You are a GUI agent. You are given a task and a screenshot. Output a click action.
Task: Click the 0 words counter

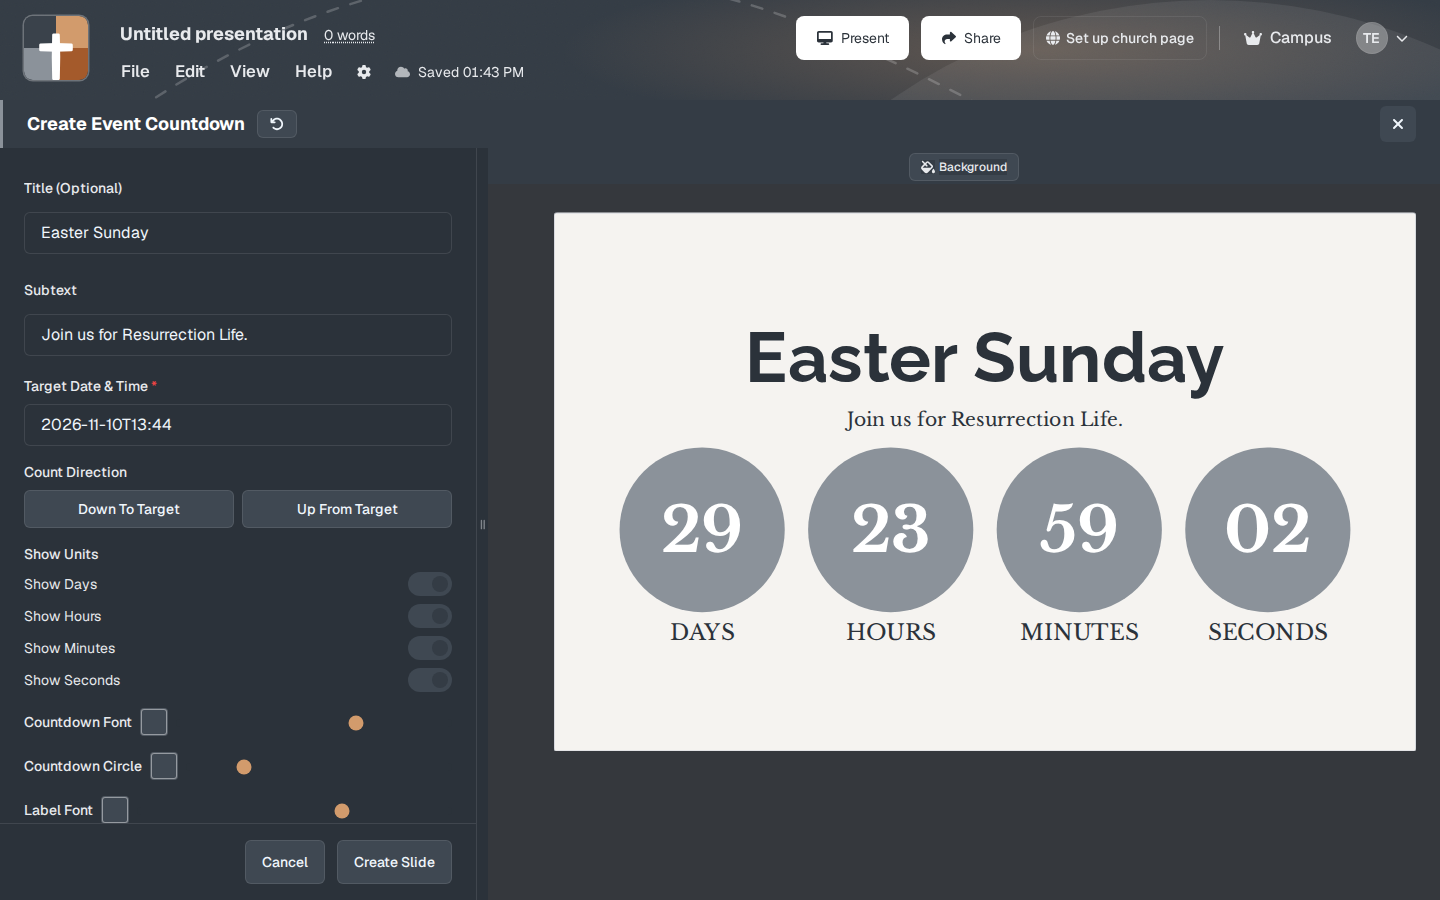(x=349, y=36)
